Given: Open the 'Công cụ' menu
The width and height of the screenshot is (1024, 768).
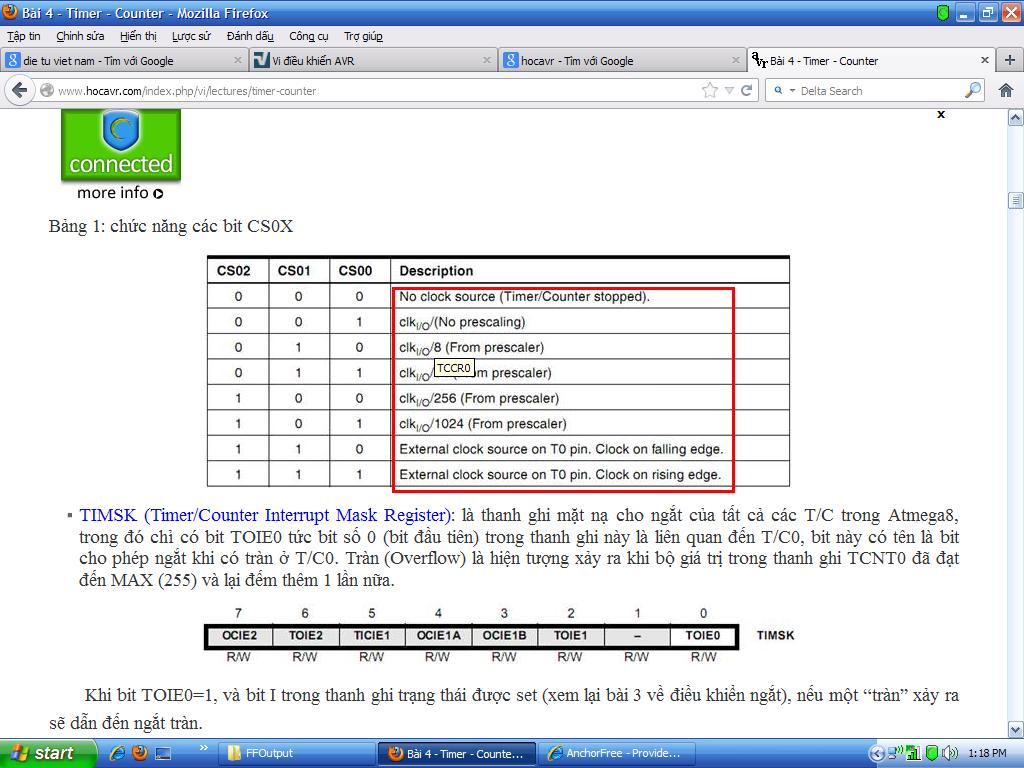Looking at the screenshot, I should [309, 36].
